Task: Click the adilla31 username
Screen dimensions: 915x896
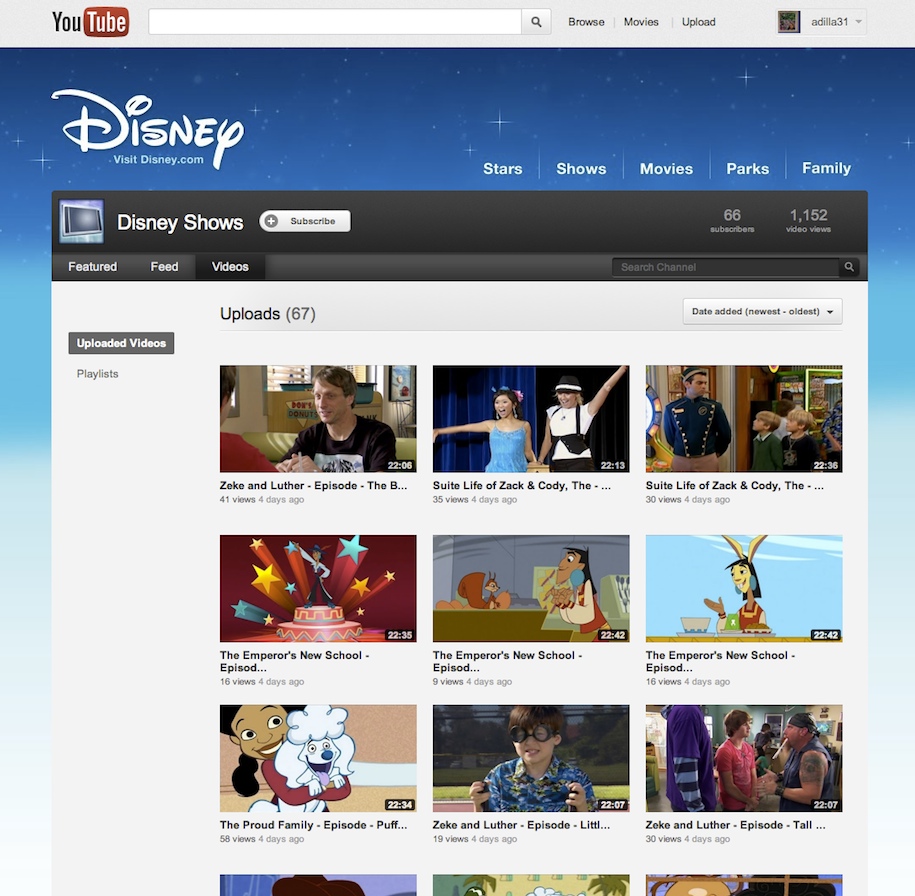Action: tap(829, 22)
